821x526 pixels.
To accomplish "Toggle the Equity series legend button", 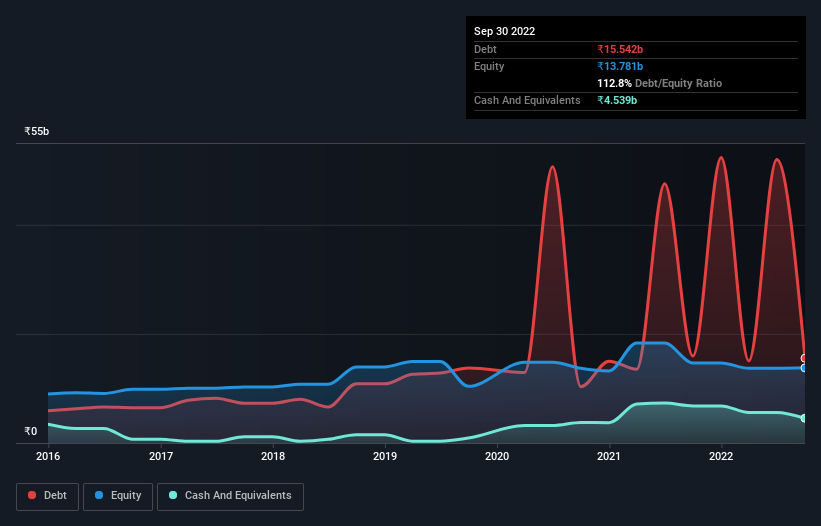I will pyautogui.click(x=118, y=496).
